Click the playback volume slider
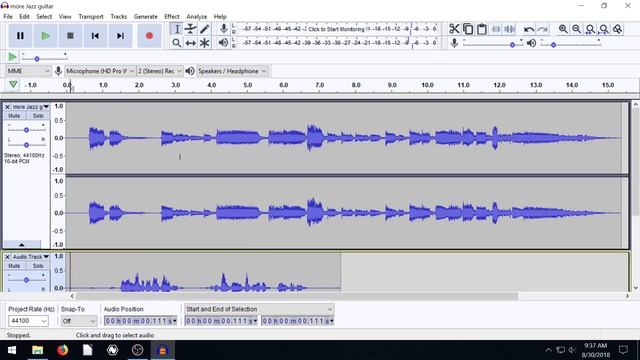This screenshot has width=640, height=360. [571, 43]
